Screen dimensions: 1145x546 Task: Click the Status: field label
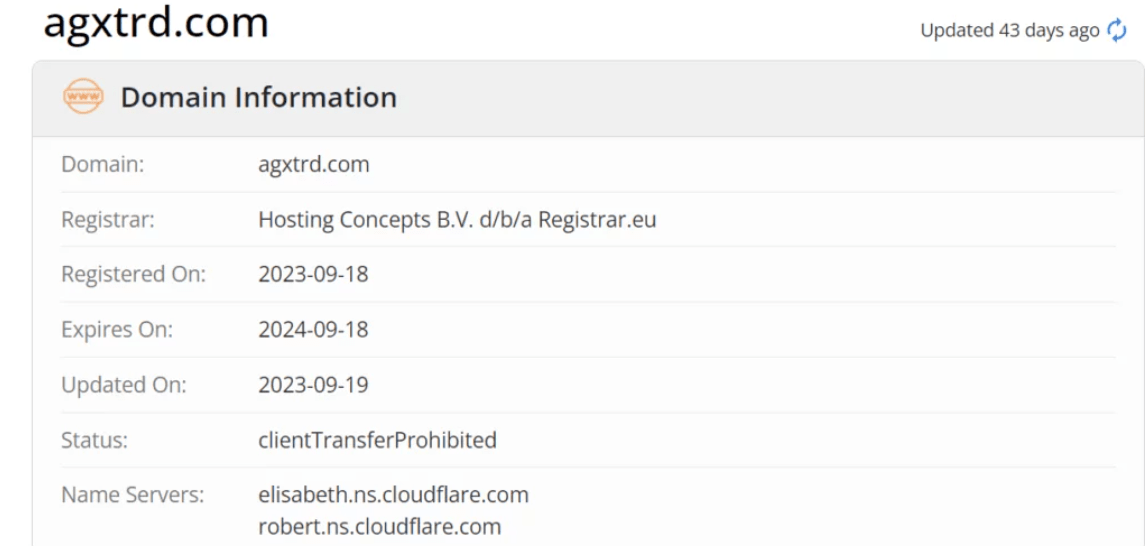95,440
